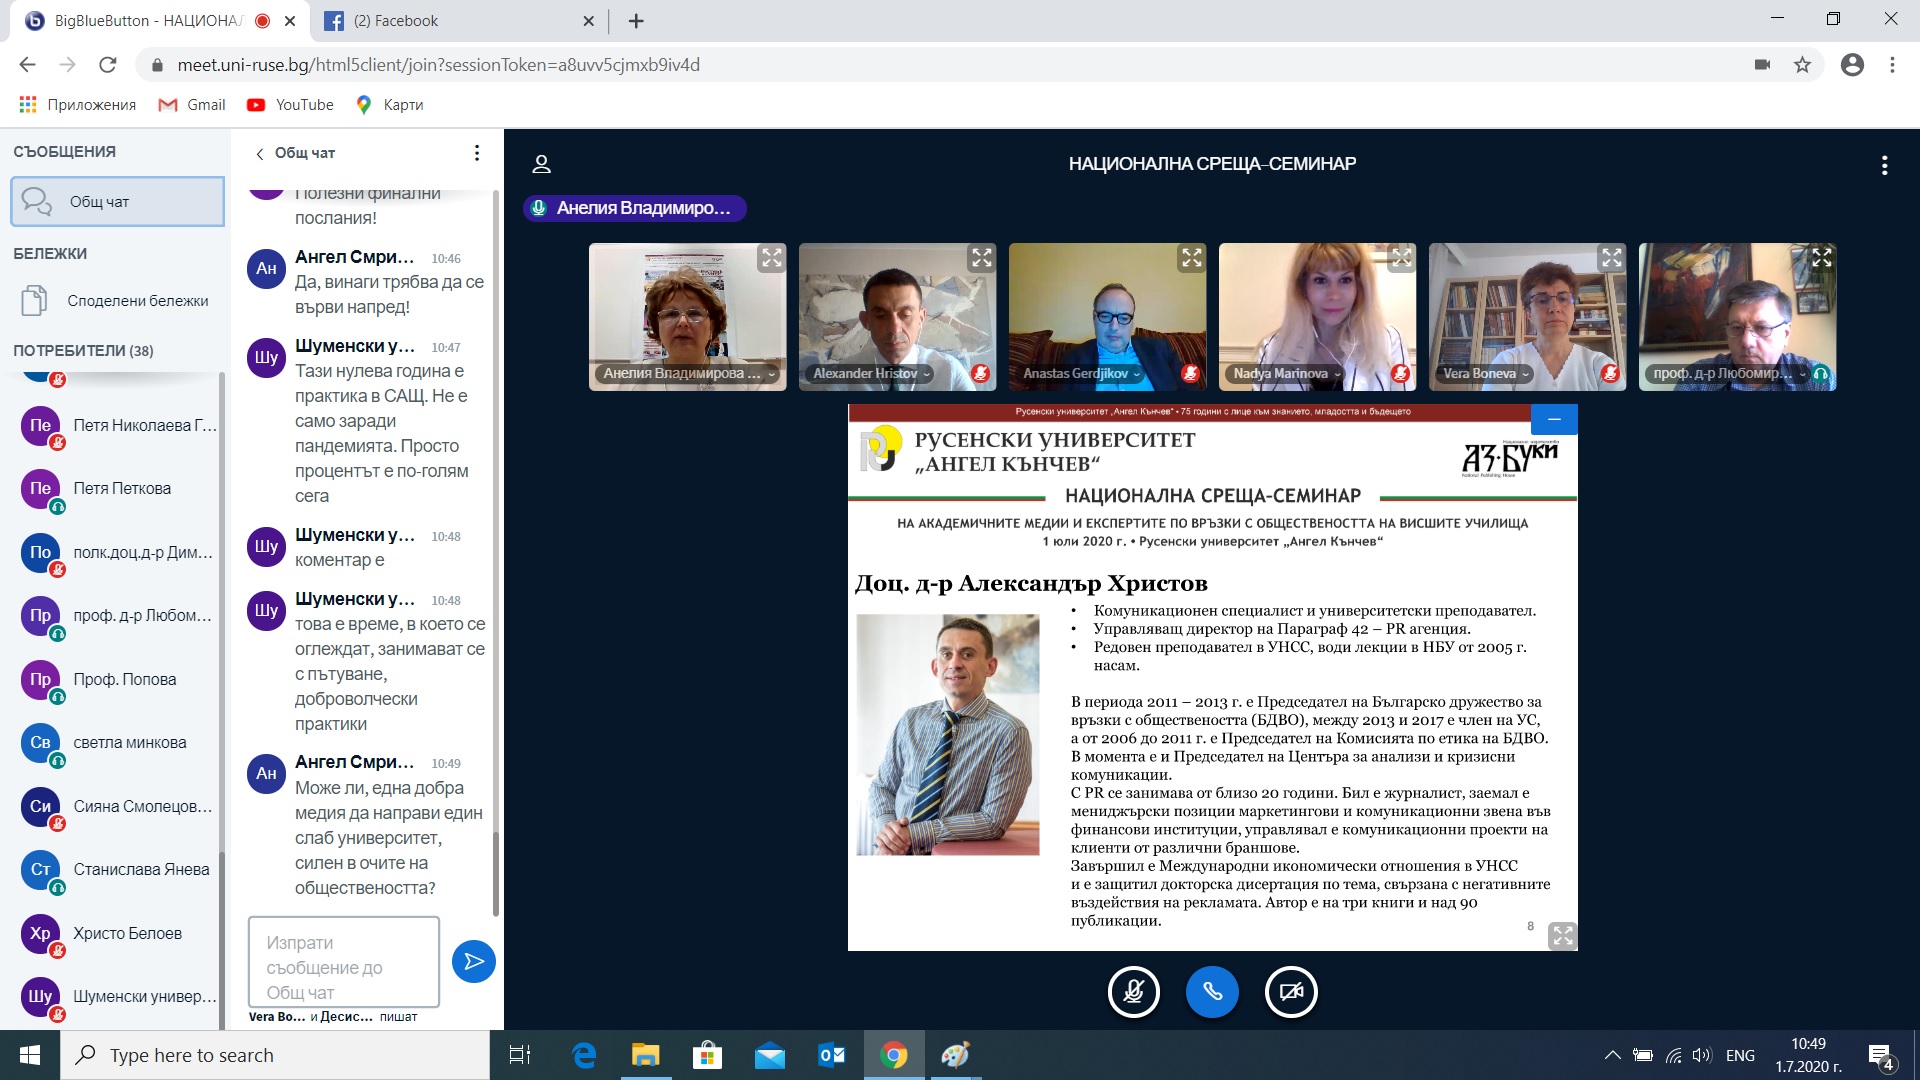Click user Христо Белоев in list
The height and width of the screenshot is (1080, 1920).
pyautogui.click(x=127, y=934)
